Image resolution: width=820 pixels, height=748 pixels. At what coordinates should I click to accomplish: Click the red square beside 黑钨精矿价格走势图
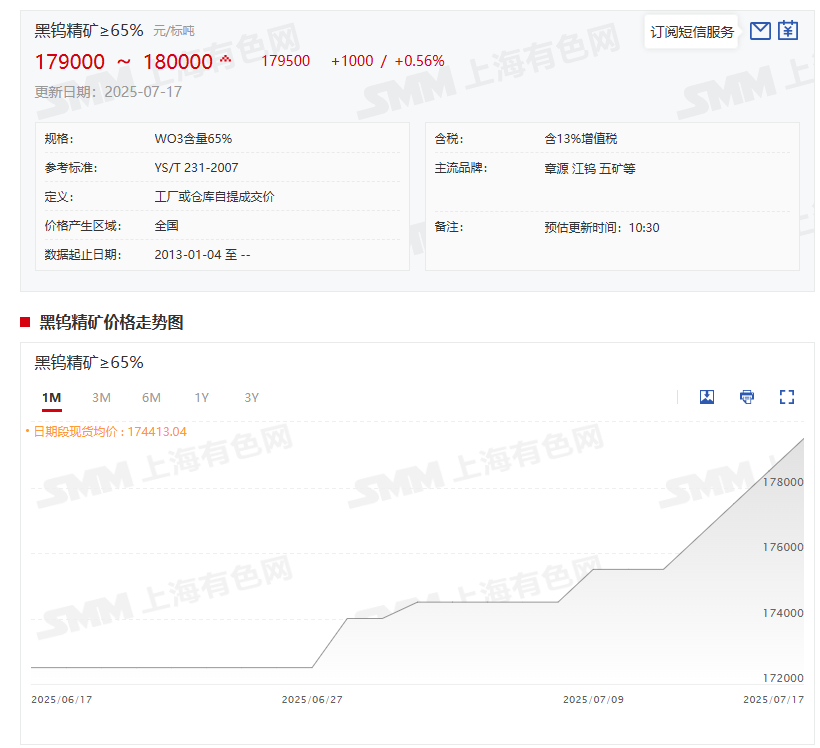click(x=25, y=322)
